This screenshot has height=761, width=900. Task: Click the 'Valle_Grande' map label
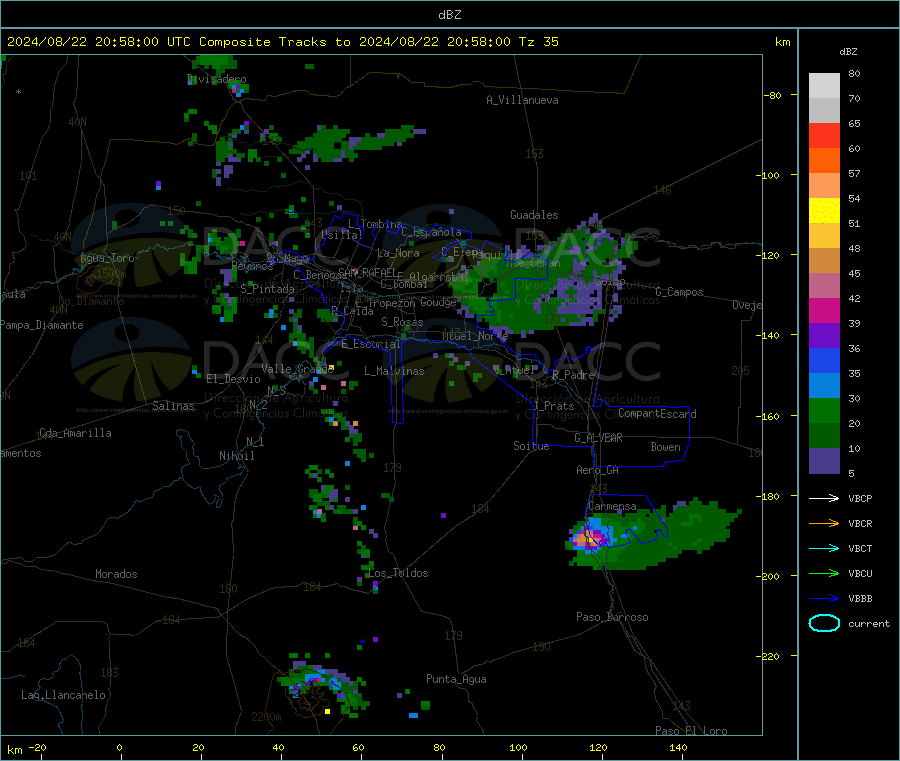tap(297, 369)
